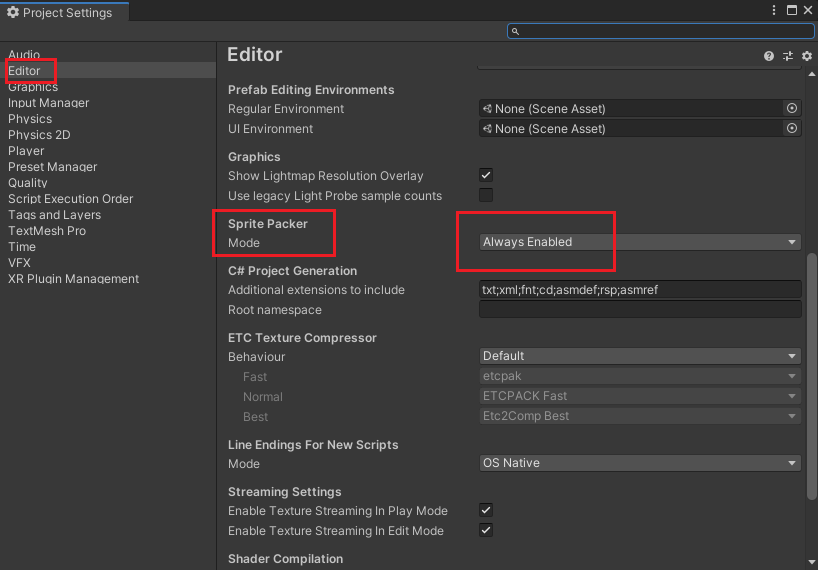Open the Editor settings gear menu
The image size is (818, 570).
tap(807, 56)
